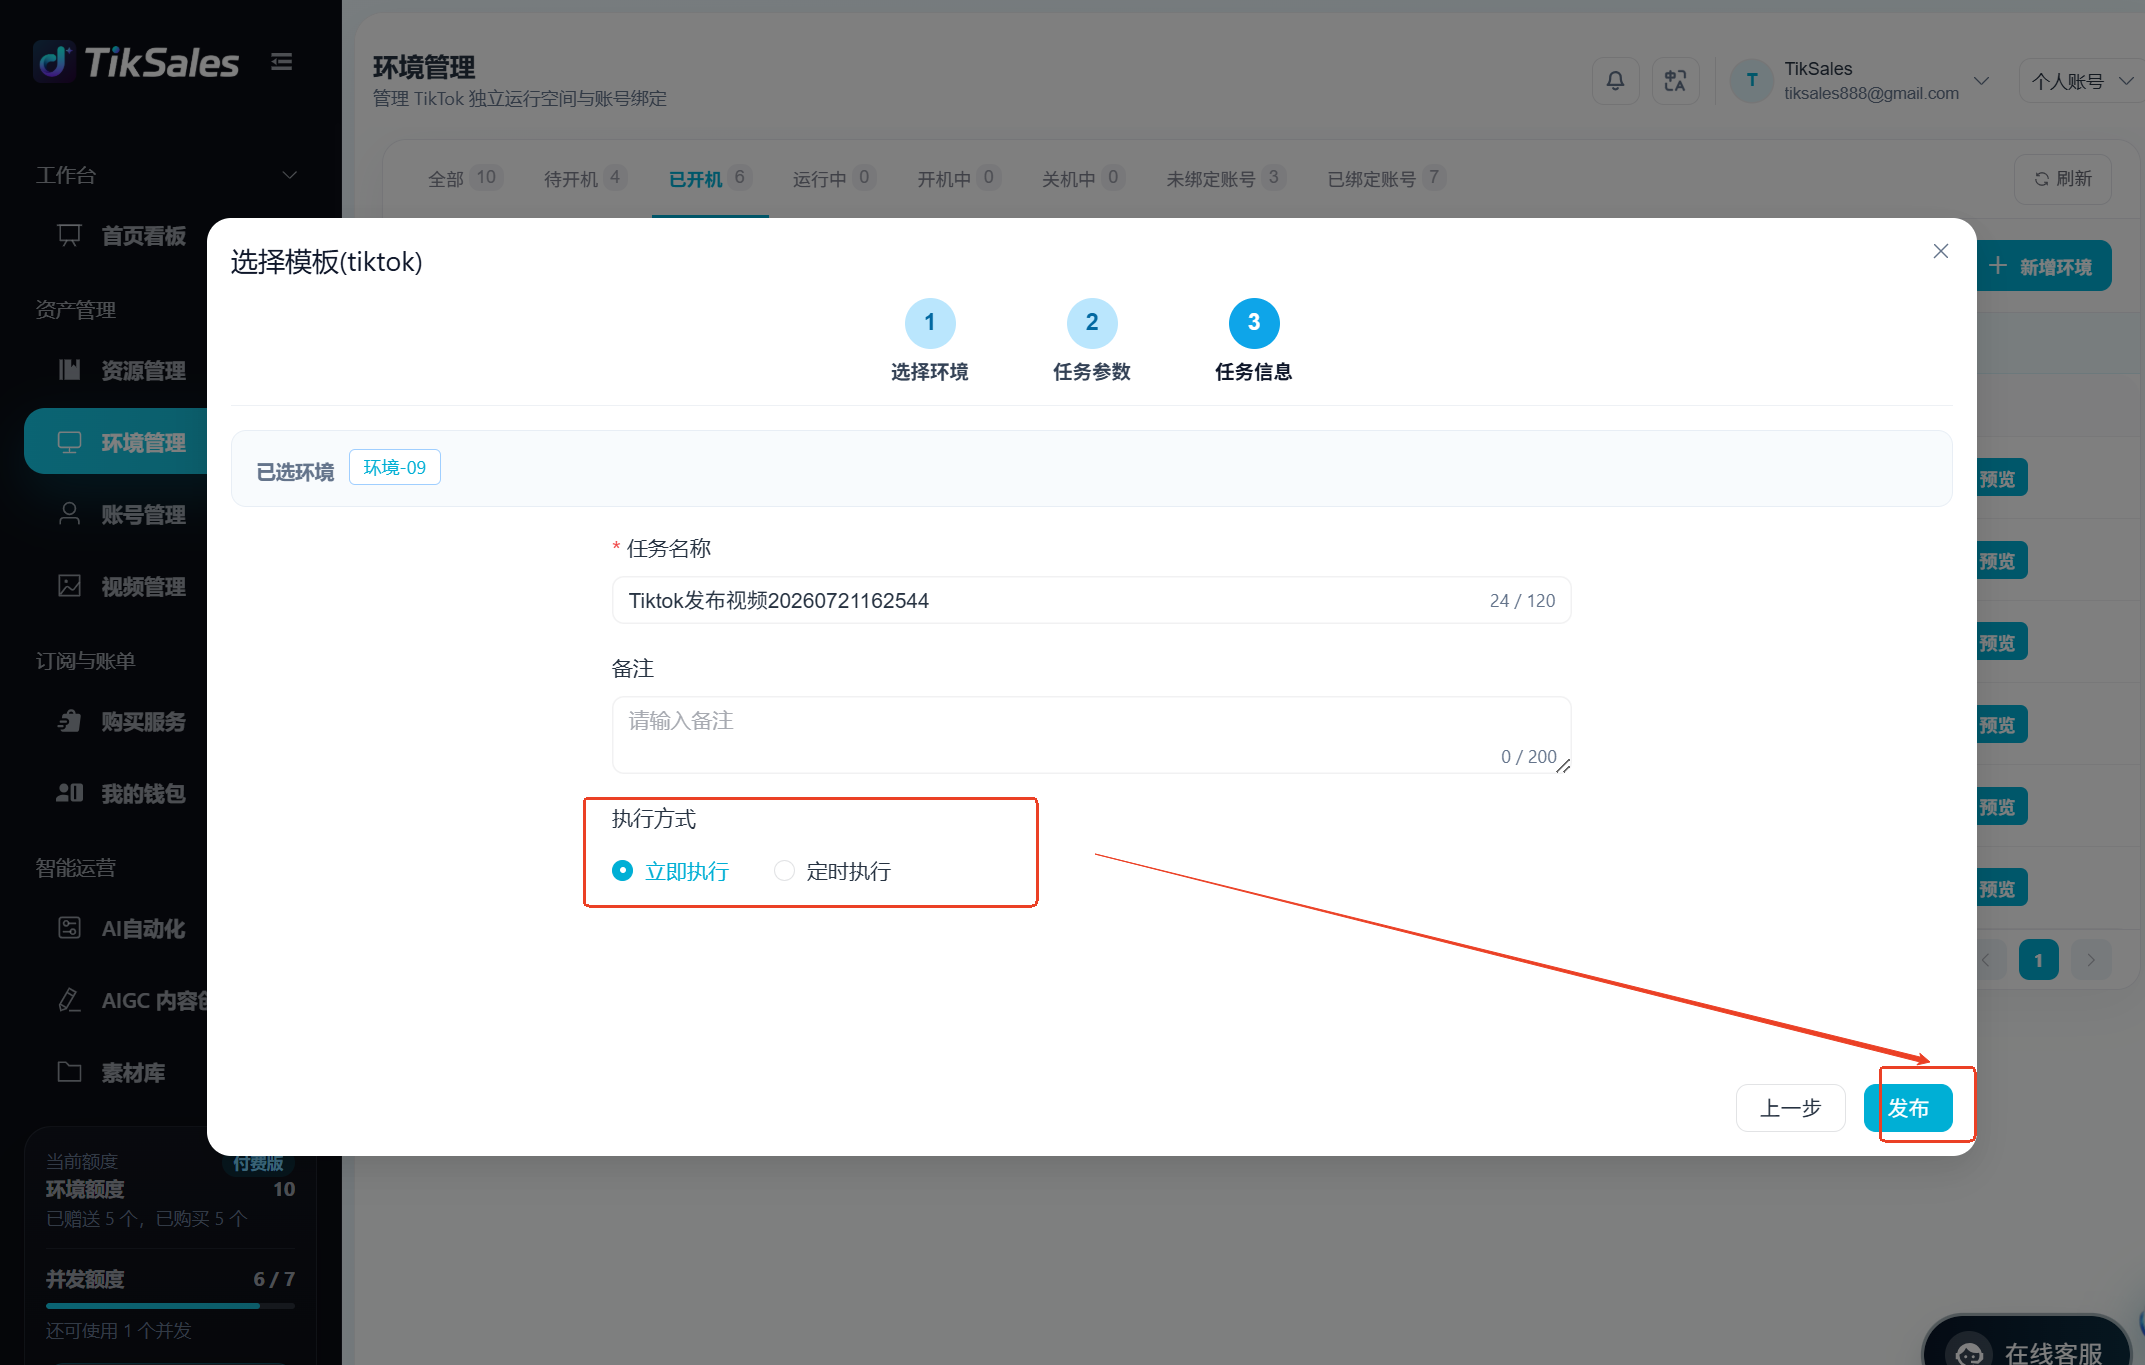Expand the 个人账号 dropdown

click(x=2082, y=81)
